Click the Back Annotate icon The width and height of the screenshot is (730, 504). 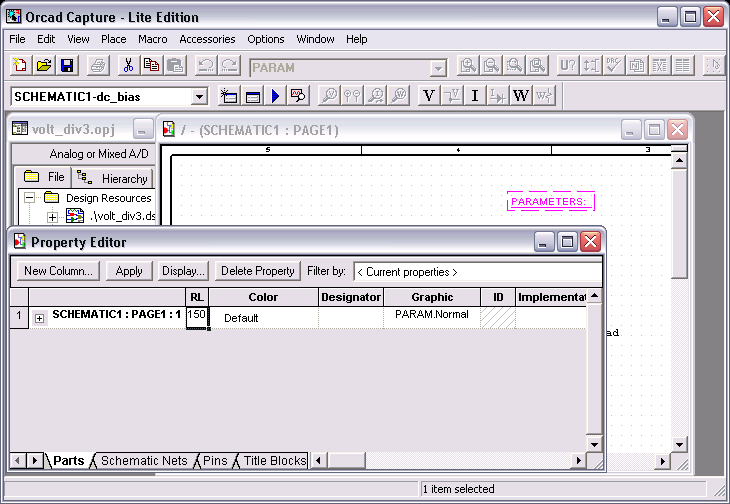[591, 66]
